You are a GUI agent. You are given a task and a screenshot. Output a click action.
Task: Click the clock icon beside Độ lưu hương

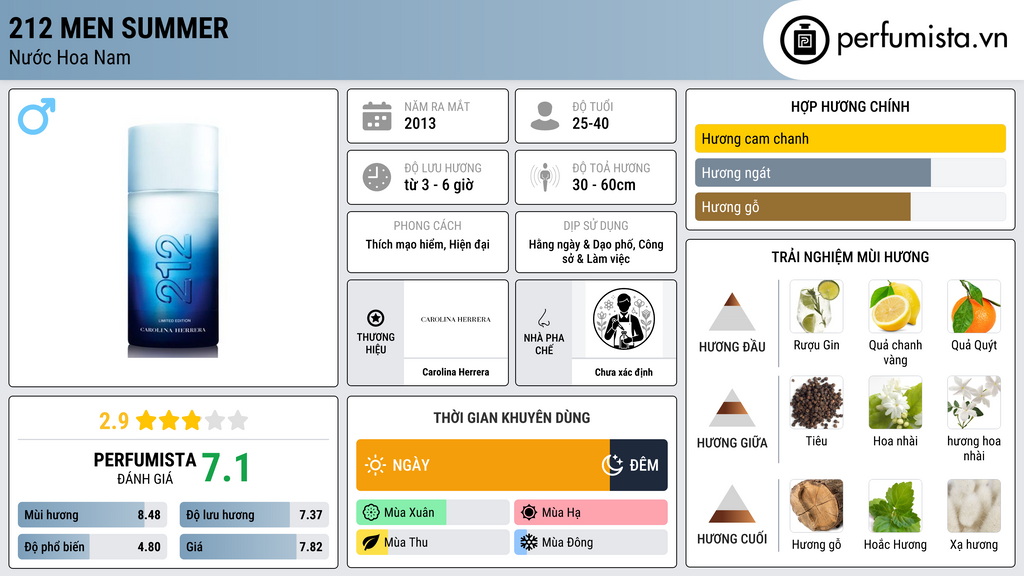(377, 177)
